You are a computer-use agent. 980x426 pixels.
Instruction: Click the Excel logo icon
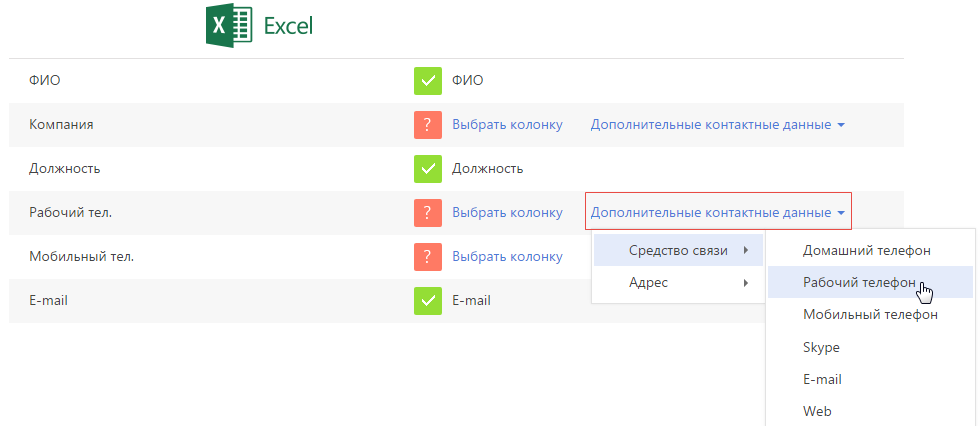(229, 26)
